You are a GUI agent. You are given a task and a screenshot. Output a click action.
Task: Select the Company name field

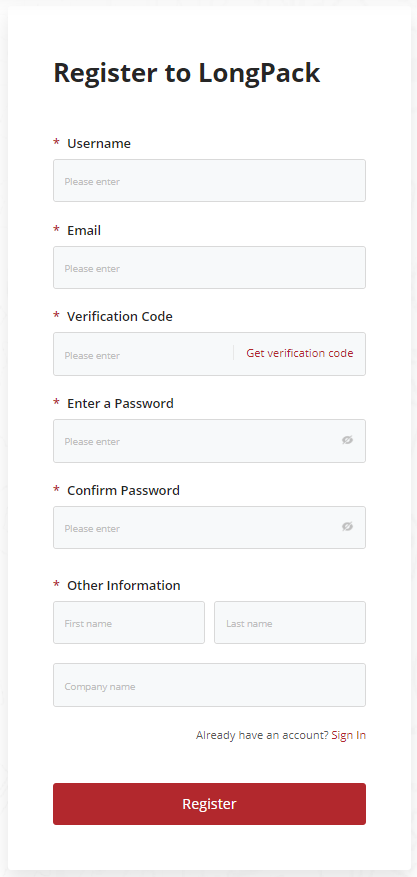[210, 685]
